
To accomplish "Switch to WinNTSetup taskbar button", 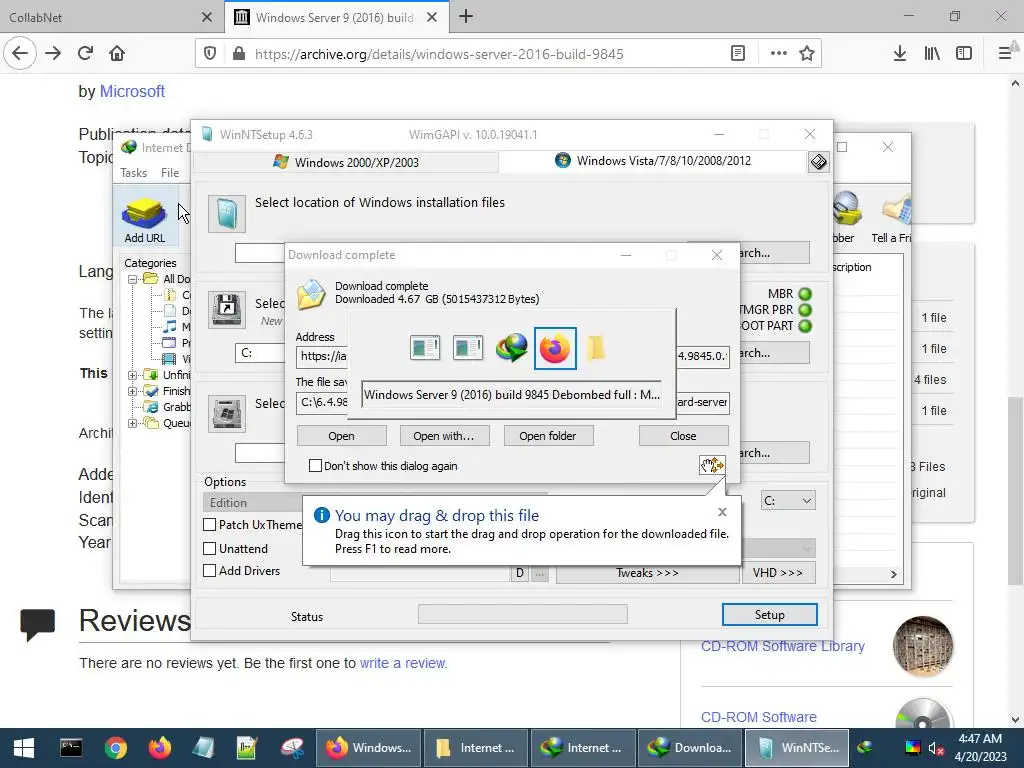I will pyautogui.click(x=796, y=748).
